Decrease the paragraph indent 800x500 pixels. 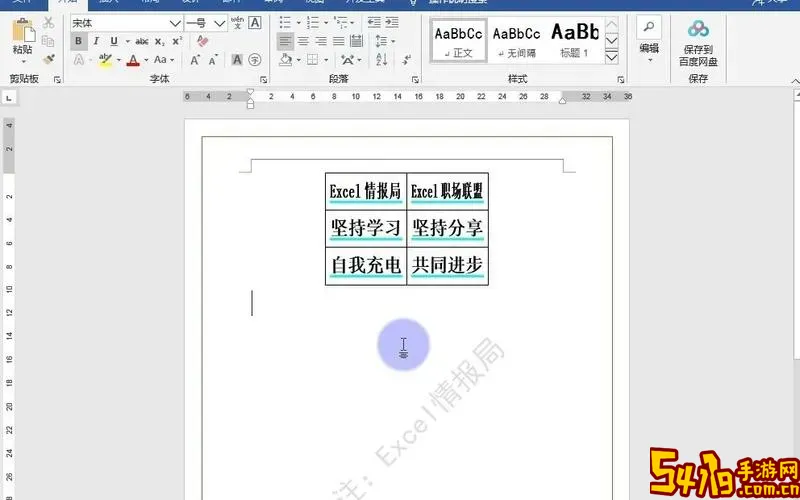click(x=374, y=22)
